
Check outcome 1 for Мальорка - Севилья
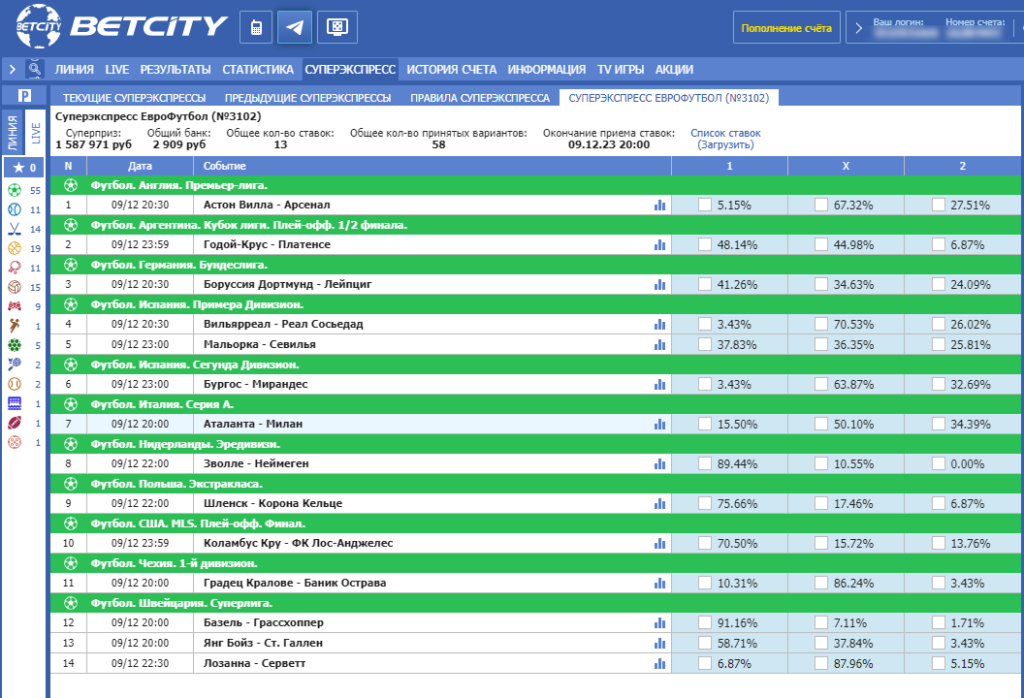point(705,345)
